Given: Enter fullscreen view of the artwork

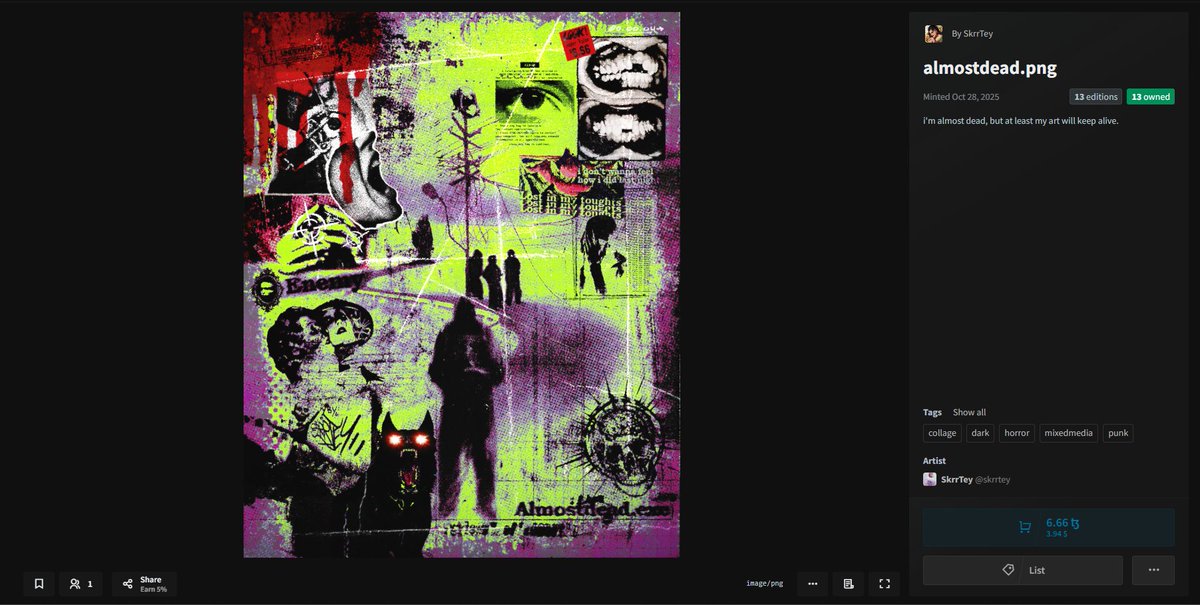Looking at the screenshot, I should click(884, 584).
